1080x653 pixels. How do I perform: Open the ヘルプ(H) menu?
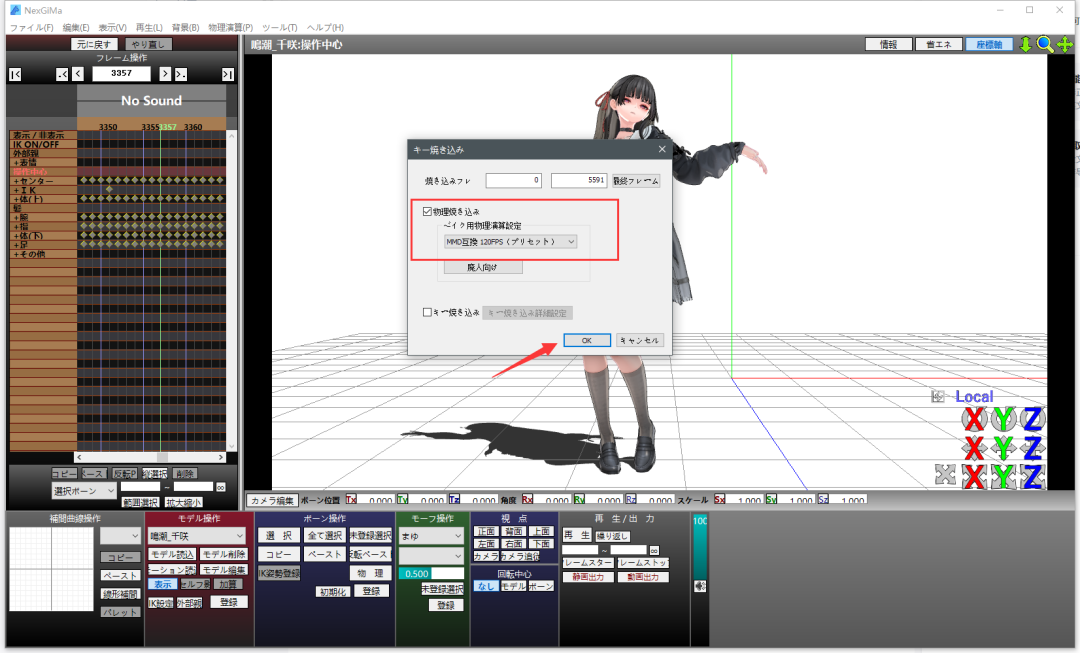[325, 28]
